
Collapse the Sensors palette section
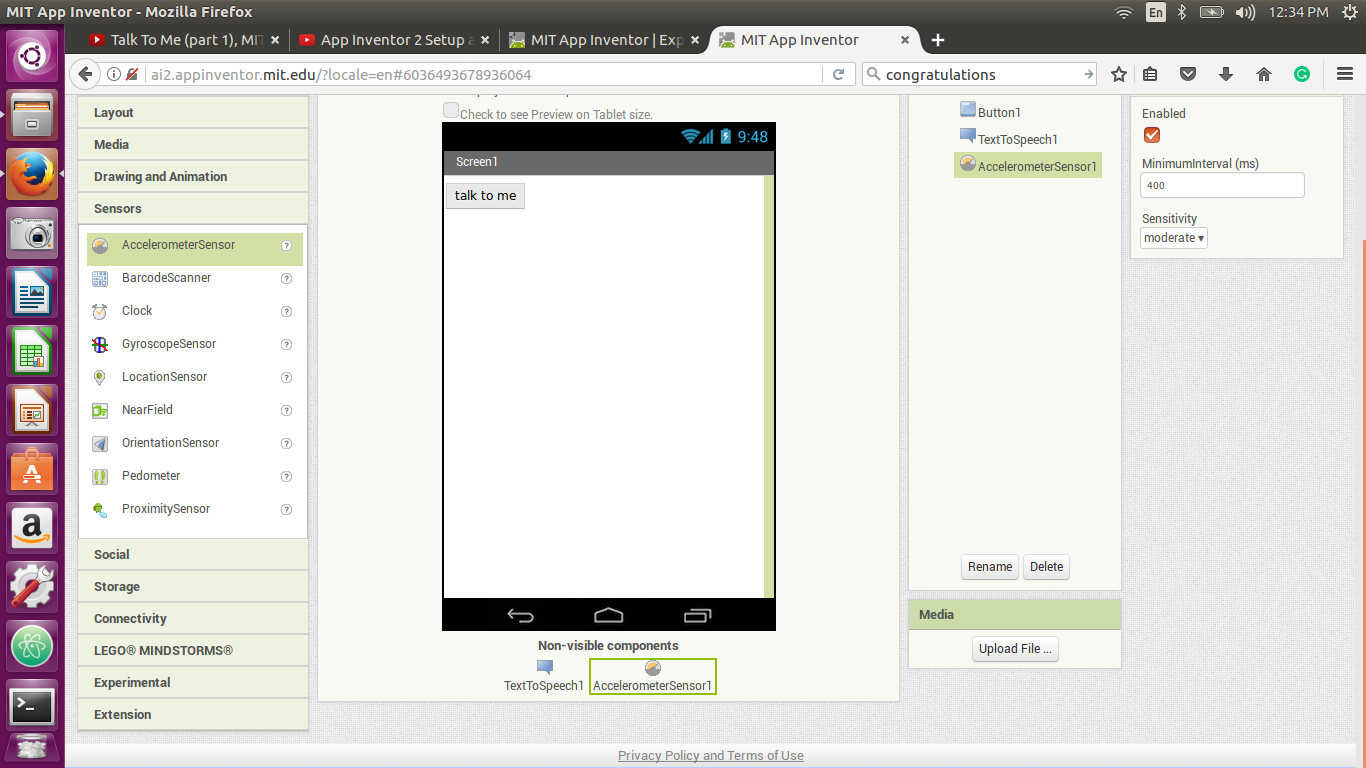tap(193, 209)
